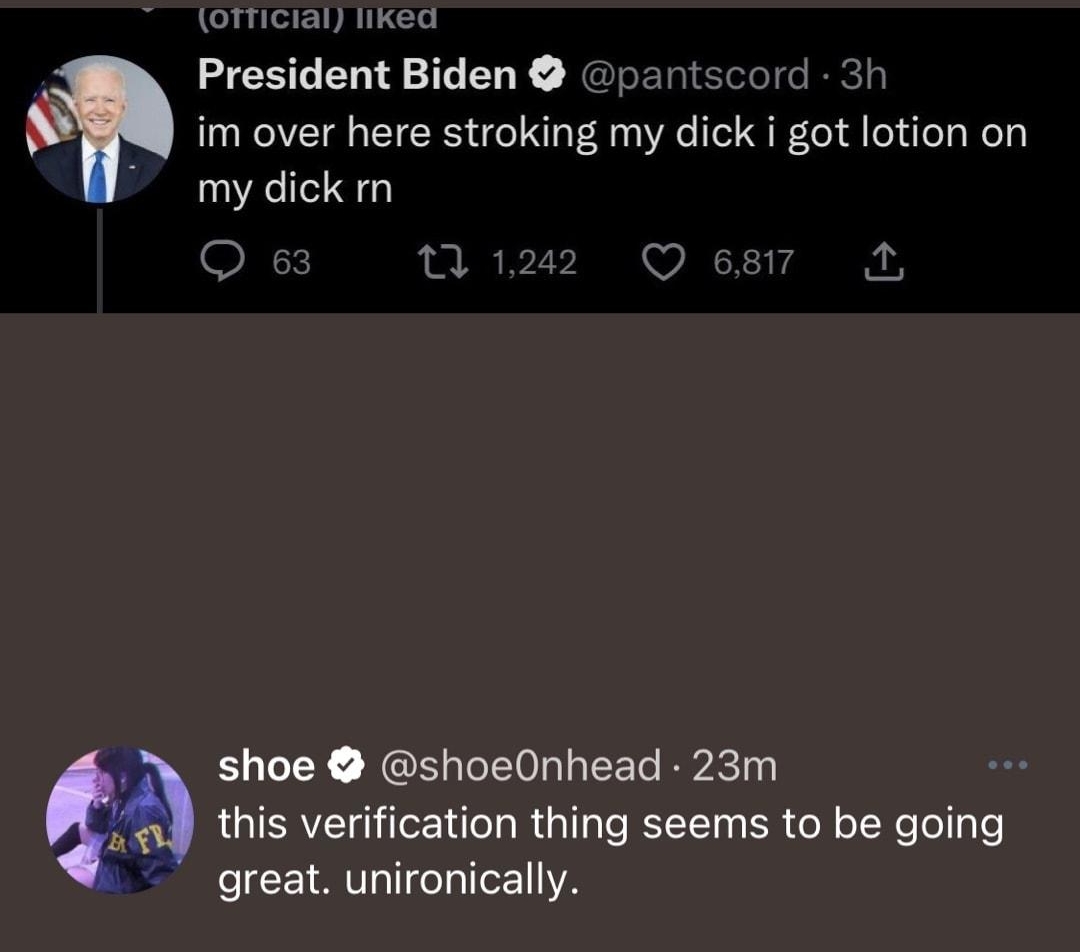Viewport: 1080px width, 952px height.
Task: Like the tweet with the heart icon
Action: tap(659, 262)
